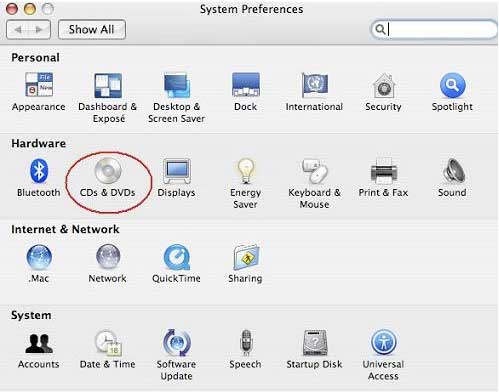Go forward with the right arrow button

coord(40,29)
